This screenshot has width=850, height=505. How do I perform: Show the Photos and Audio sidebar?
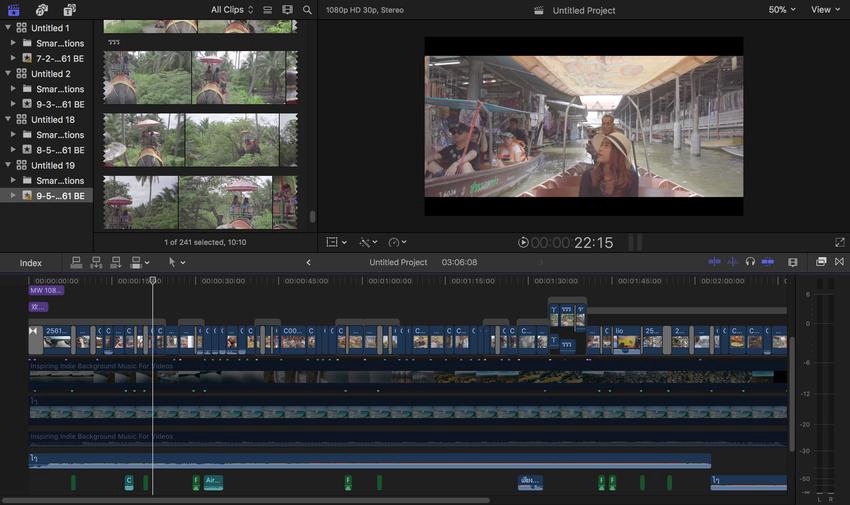[42, 9]
